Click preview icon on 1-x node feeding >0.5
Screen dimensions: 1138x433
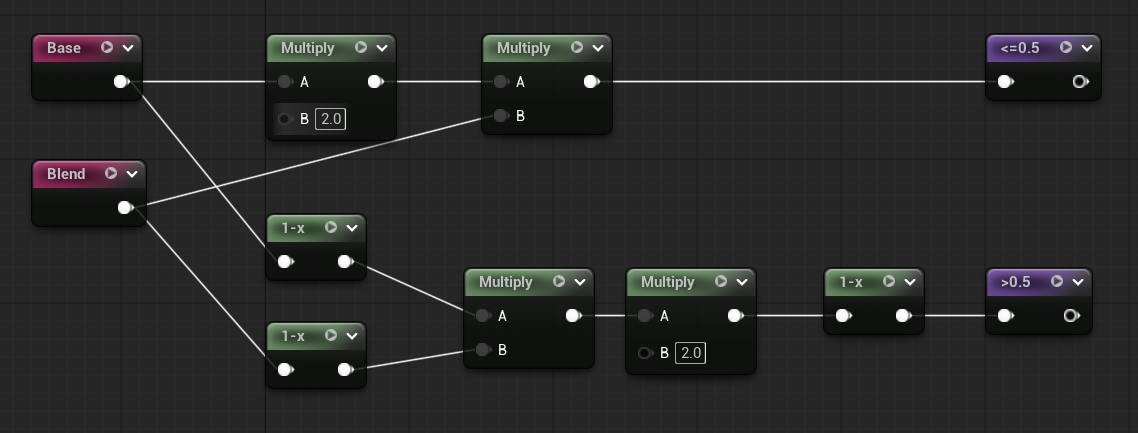(x=889, y=281)
